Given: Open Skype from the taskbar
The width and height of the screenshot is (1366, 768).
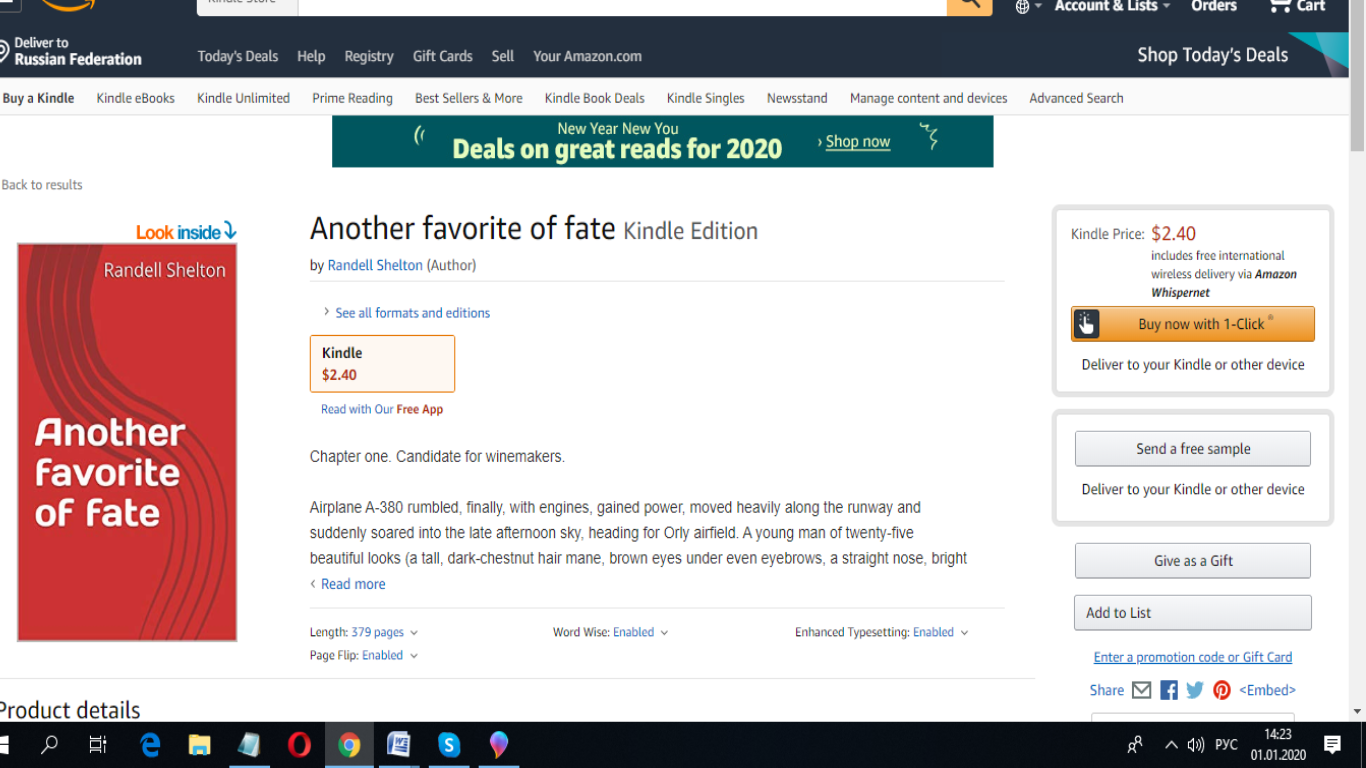Looking at the screenshot, I should tap(449, 745).
